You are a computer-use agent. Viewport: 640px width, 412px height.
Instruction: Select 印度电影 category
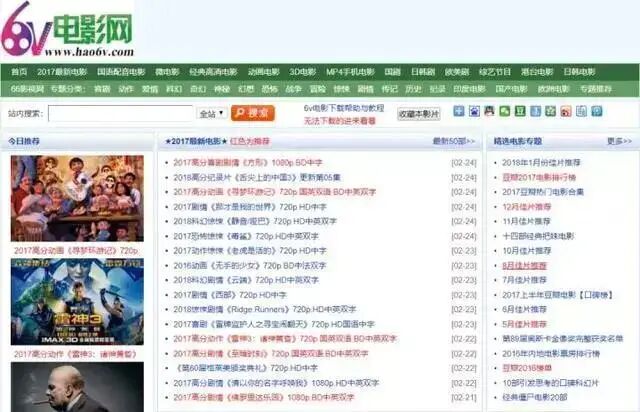click(x=469, y=89)
